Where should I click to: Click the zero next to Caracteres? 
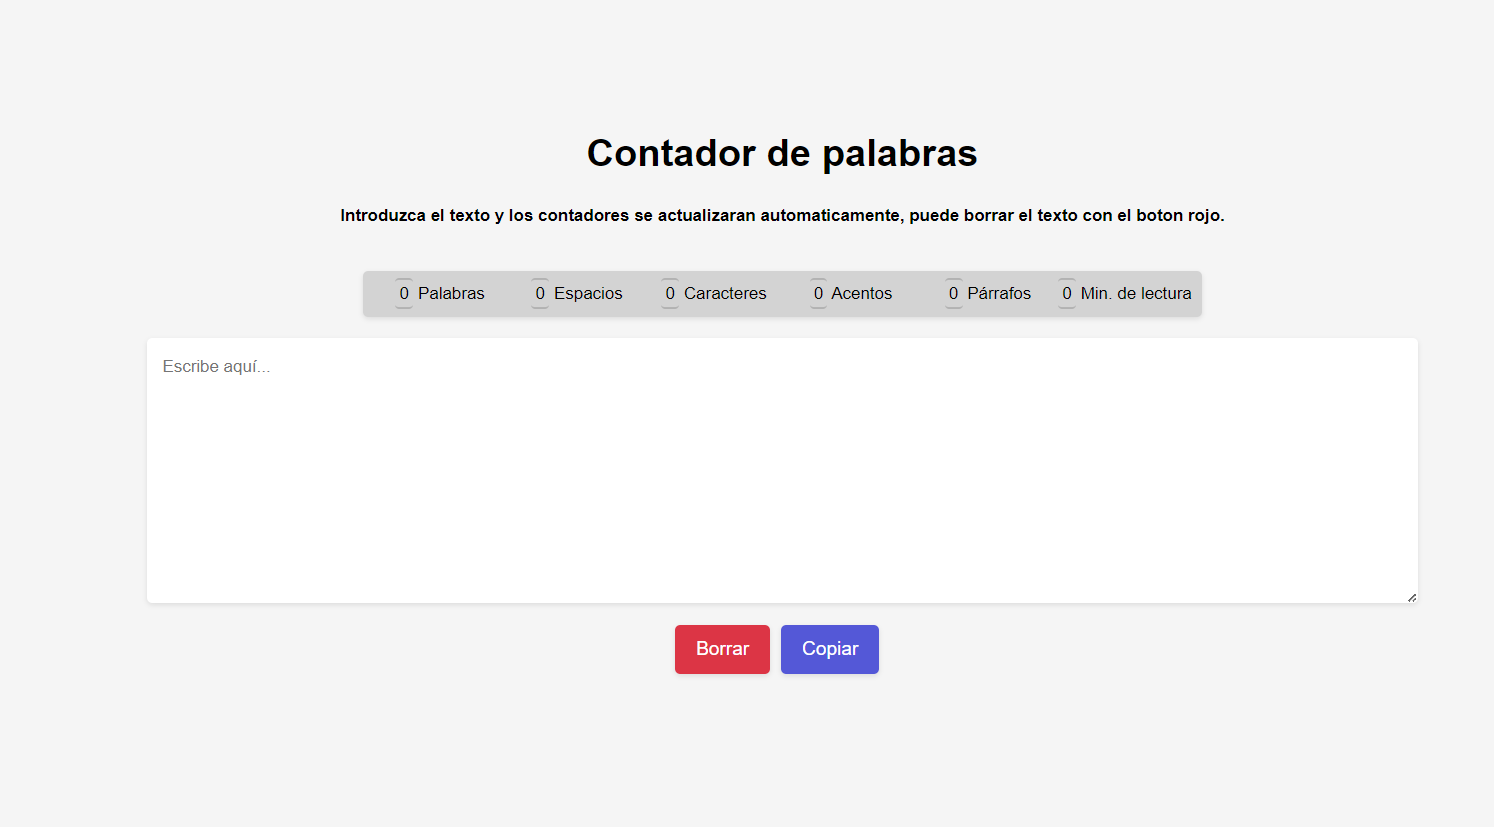(x=669, y=293)
